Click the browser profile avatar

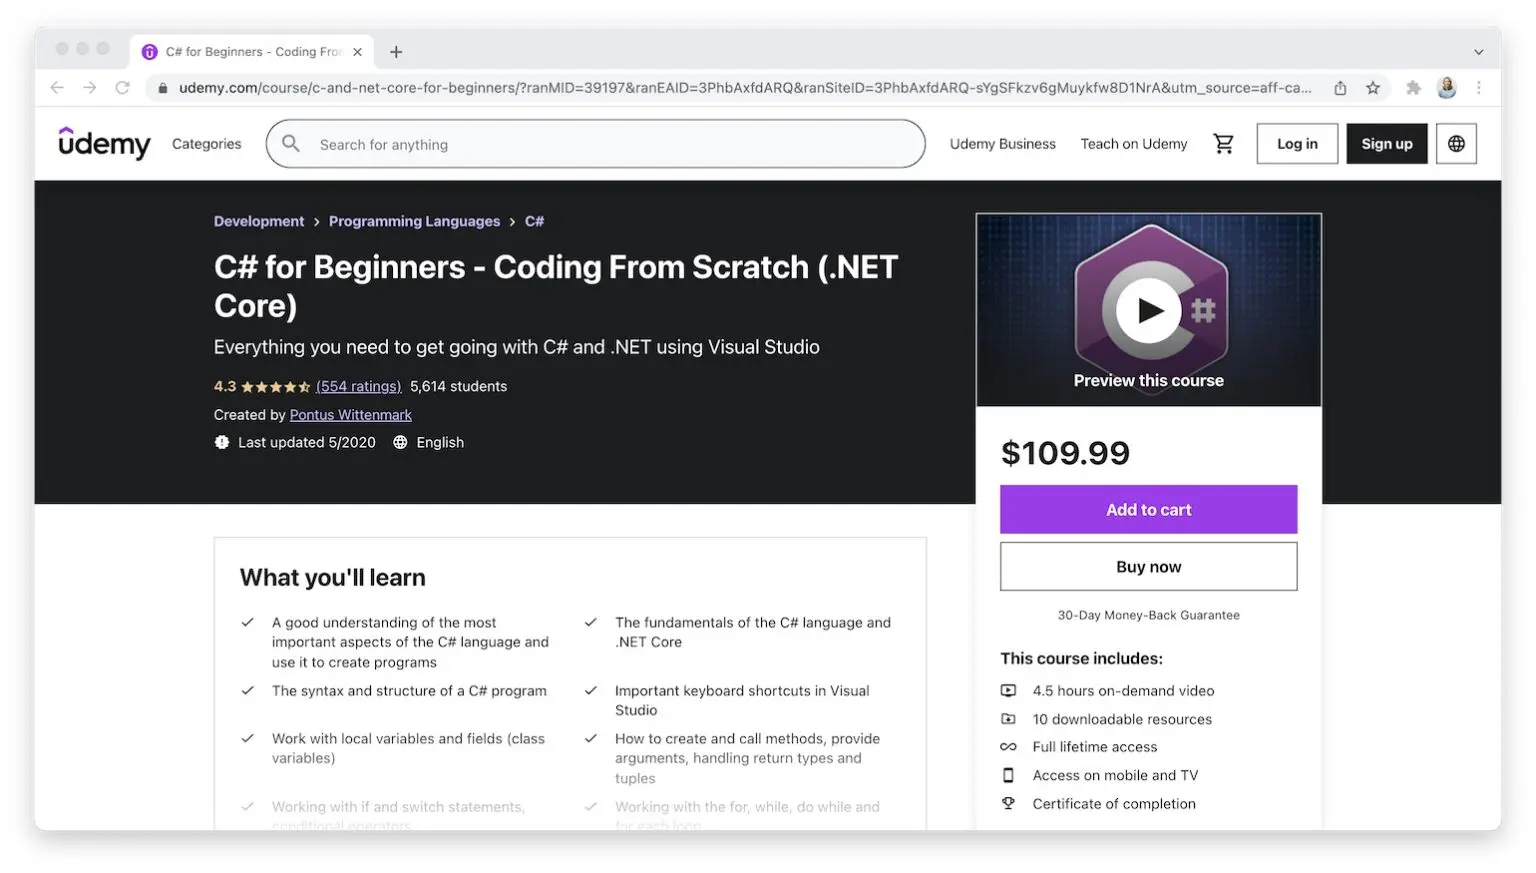(x=1446, y=87)
